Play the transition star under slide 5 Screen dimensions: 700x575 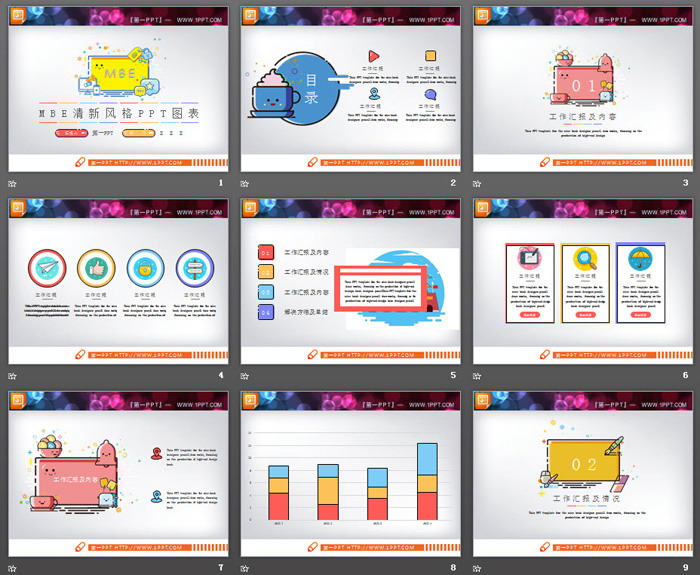[245, 376]
